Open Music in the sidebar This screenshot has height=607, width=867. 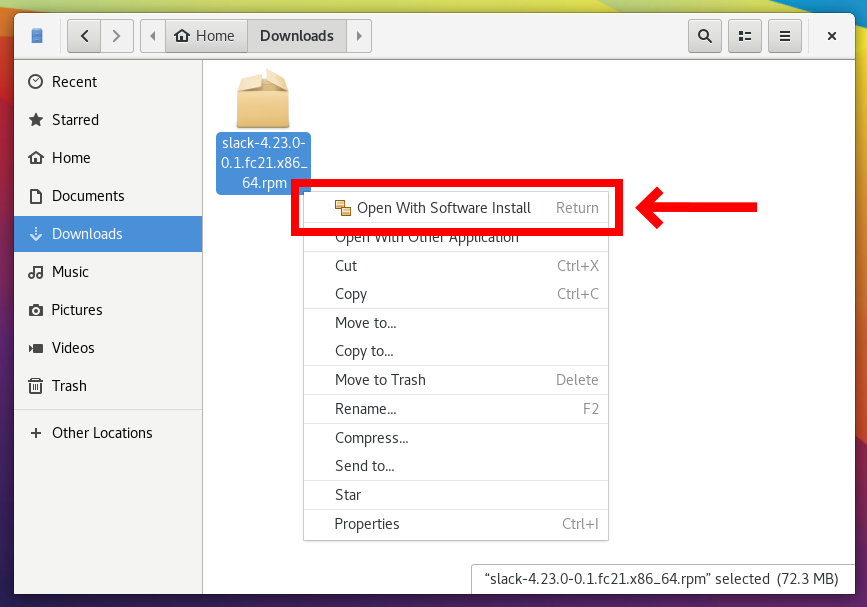(108, 272)
